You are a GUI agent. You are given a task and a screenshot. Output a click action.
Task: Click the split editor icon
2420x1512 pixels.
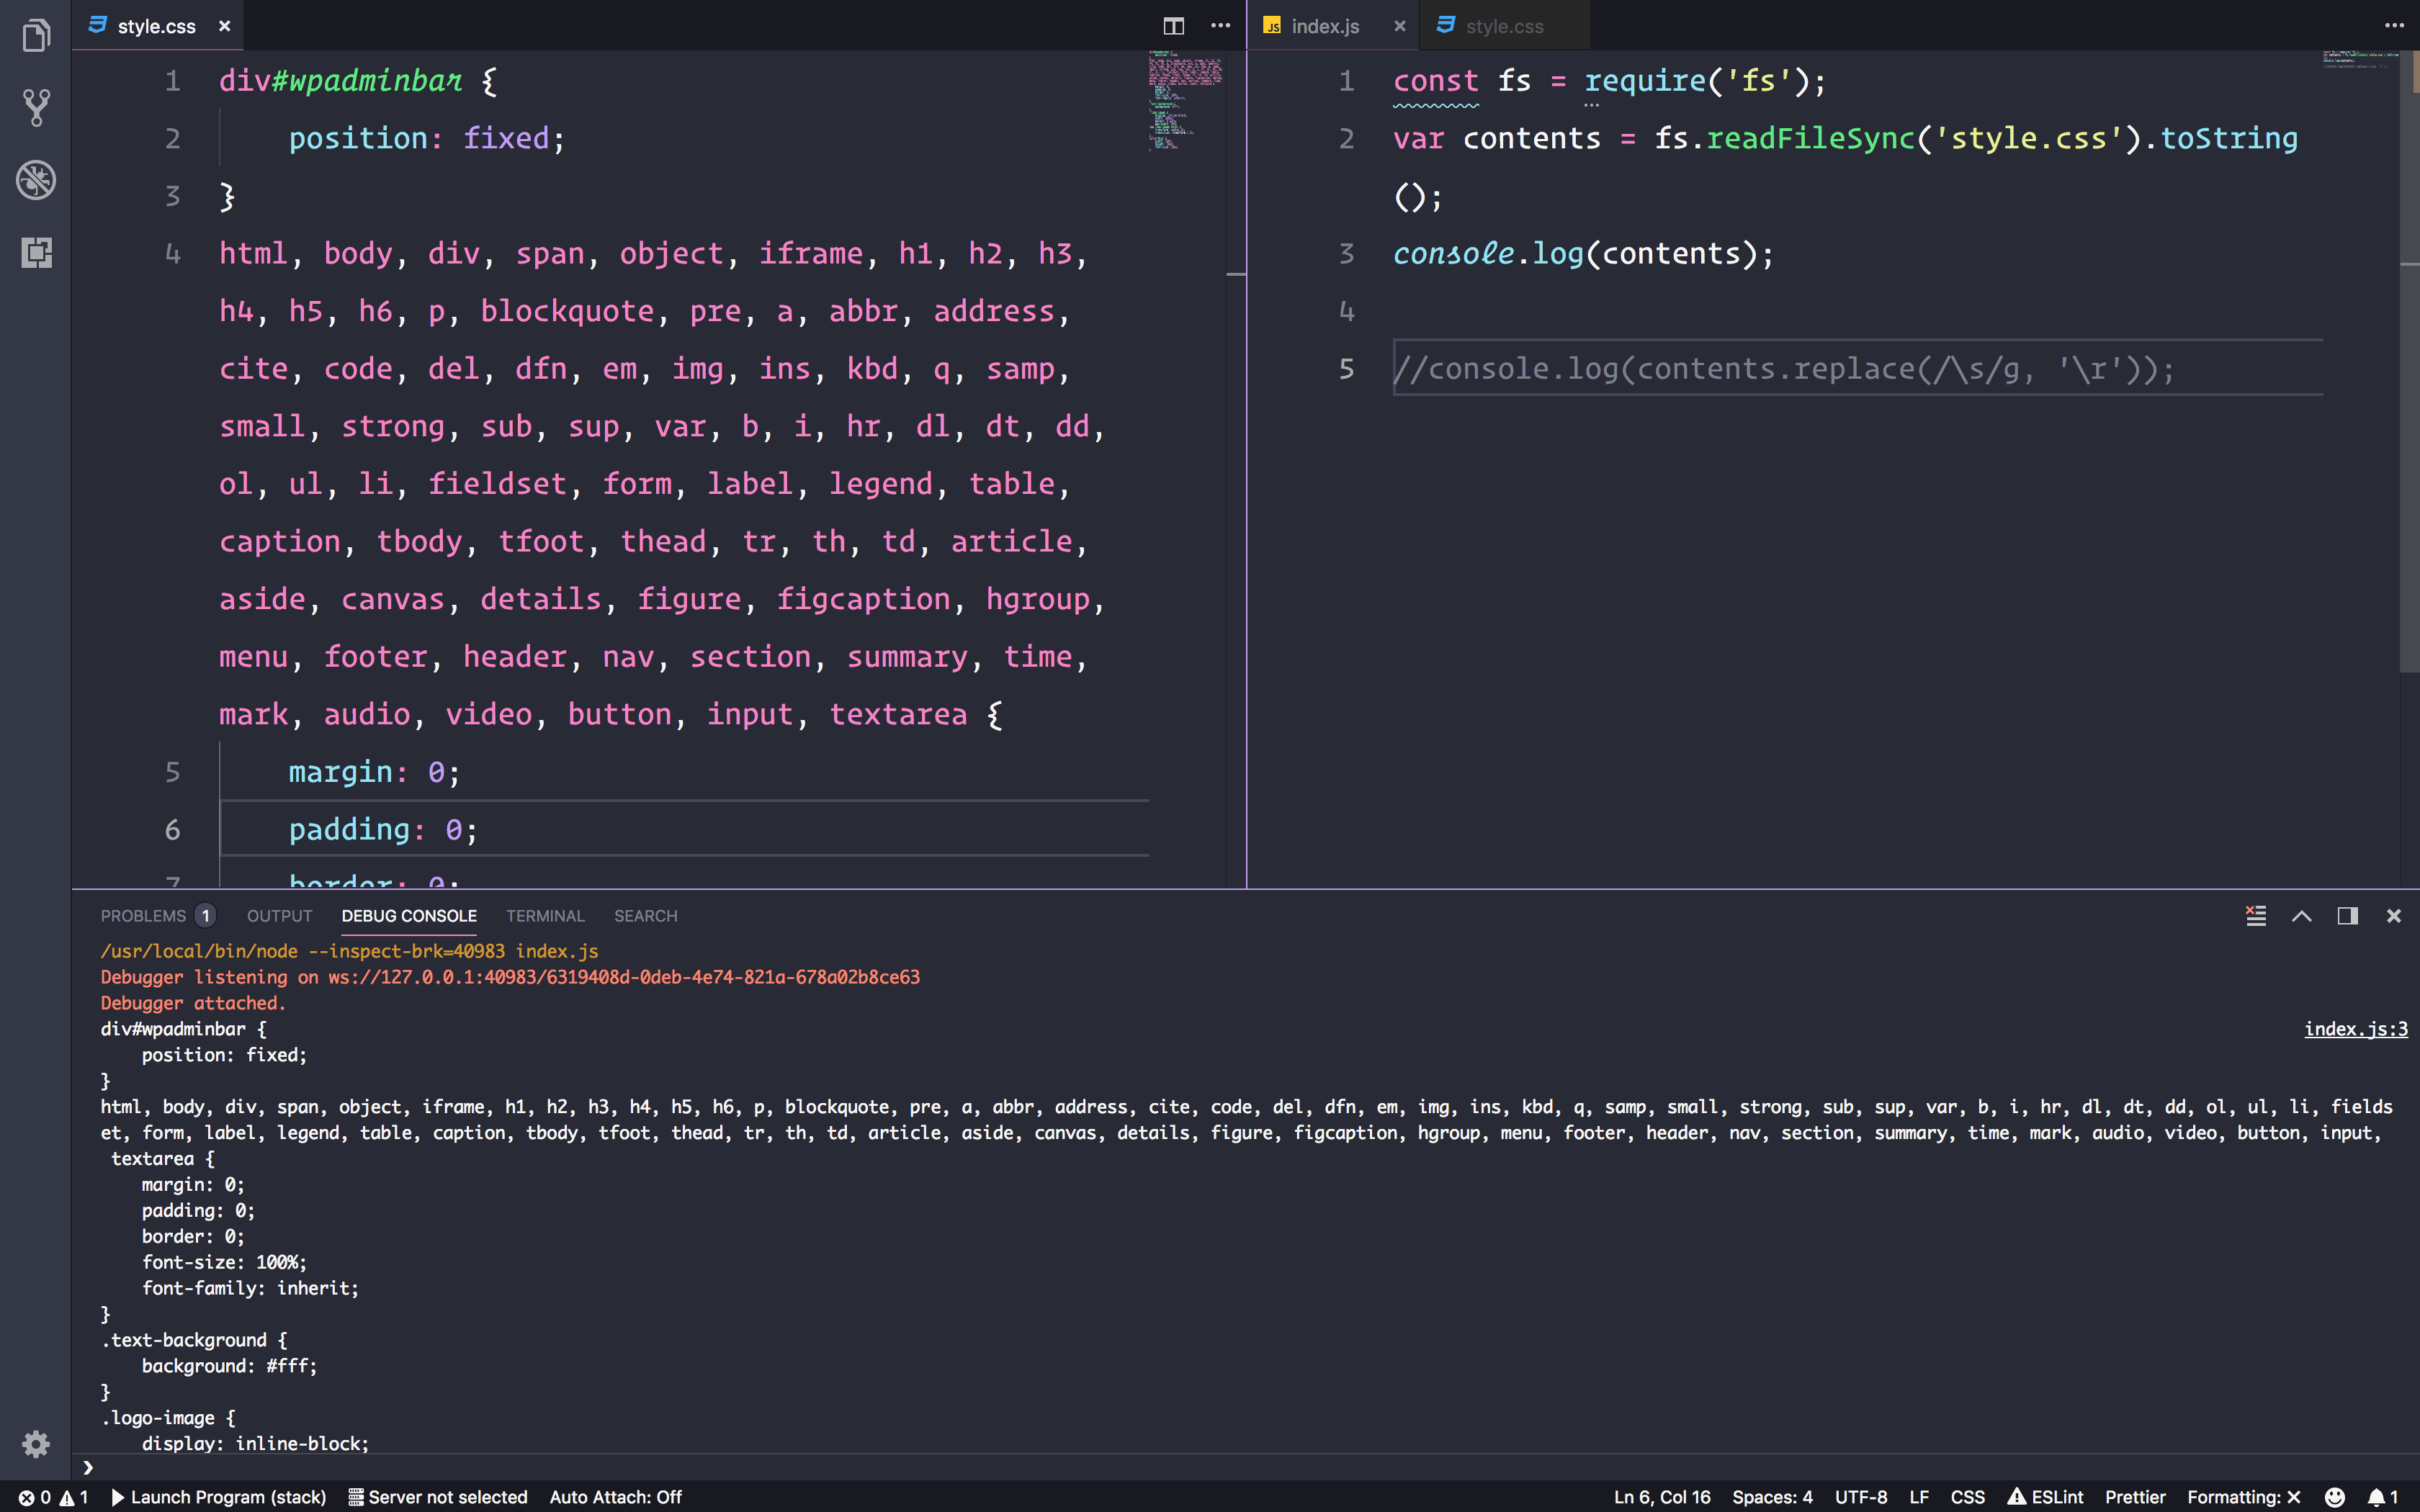(x=1174, y=26)
